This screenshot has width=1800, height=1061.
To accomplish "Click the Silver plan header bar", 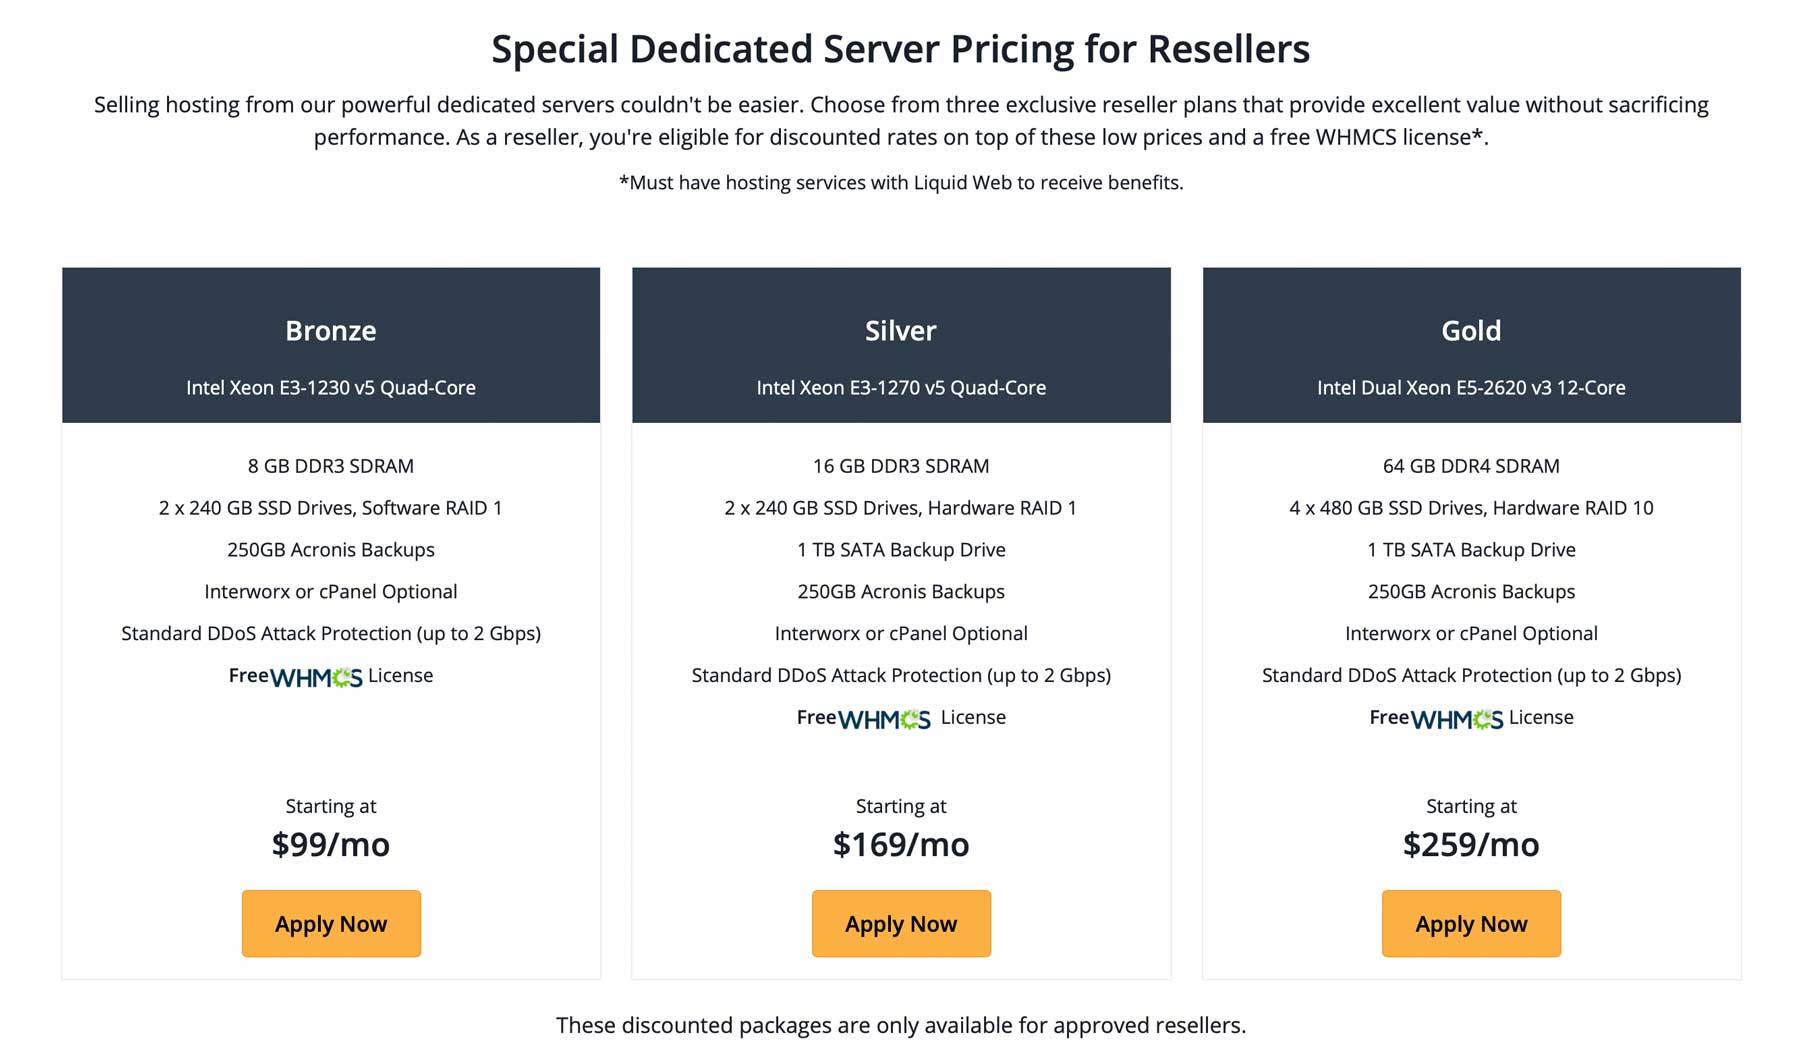I will click(x=900, y=330).
